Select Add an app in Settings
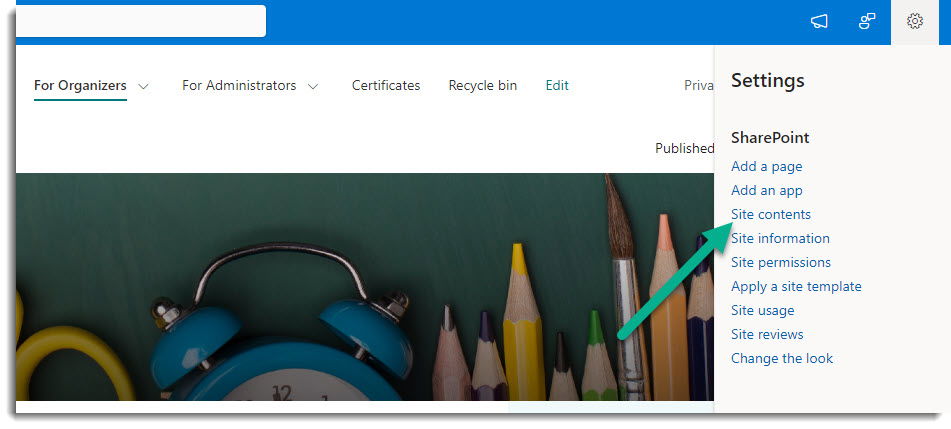 (767, 191)
